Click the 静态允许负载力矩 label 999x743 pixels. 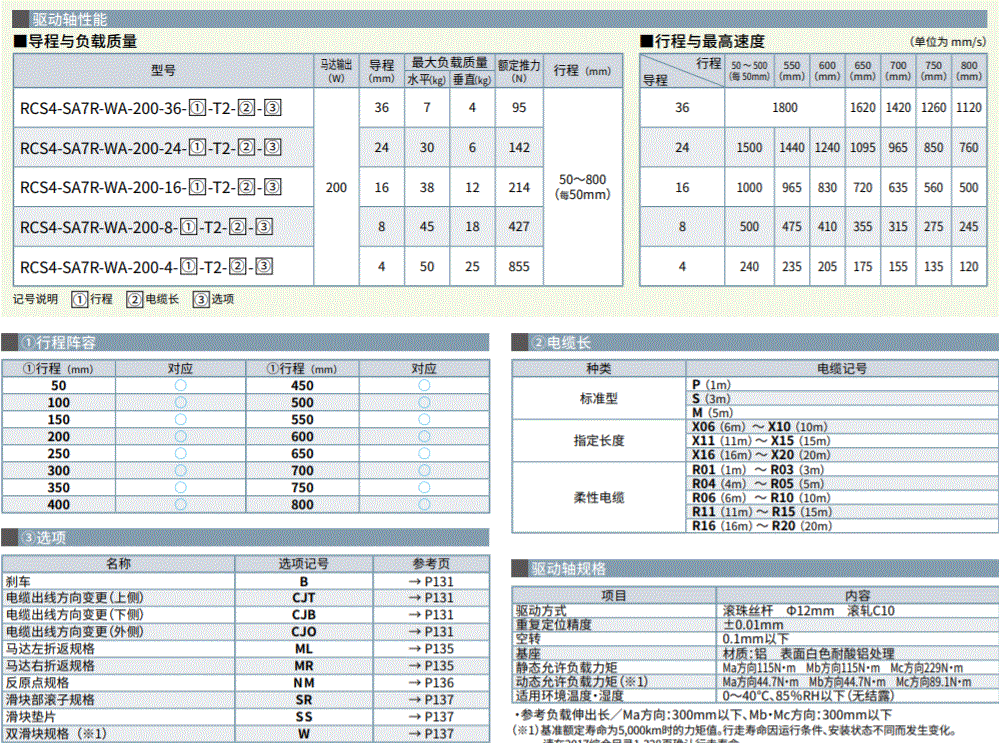tap(566, 667)
